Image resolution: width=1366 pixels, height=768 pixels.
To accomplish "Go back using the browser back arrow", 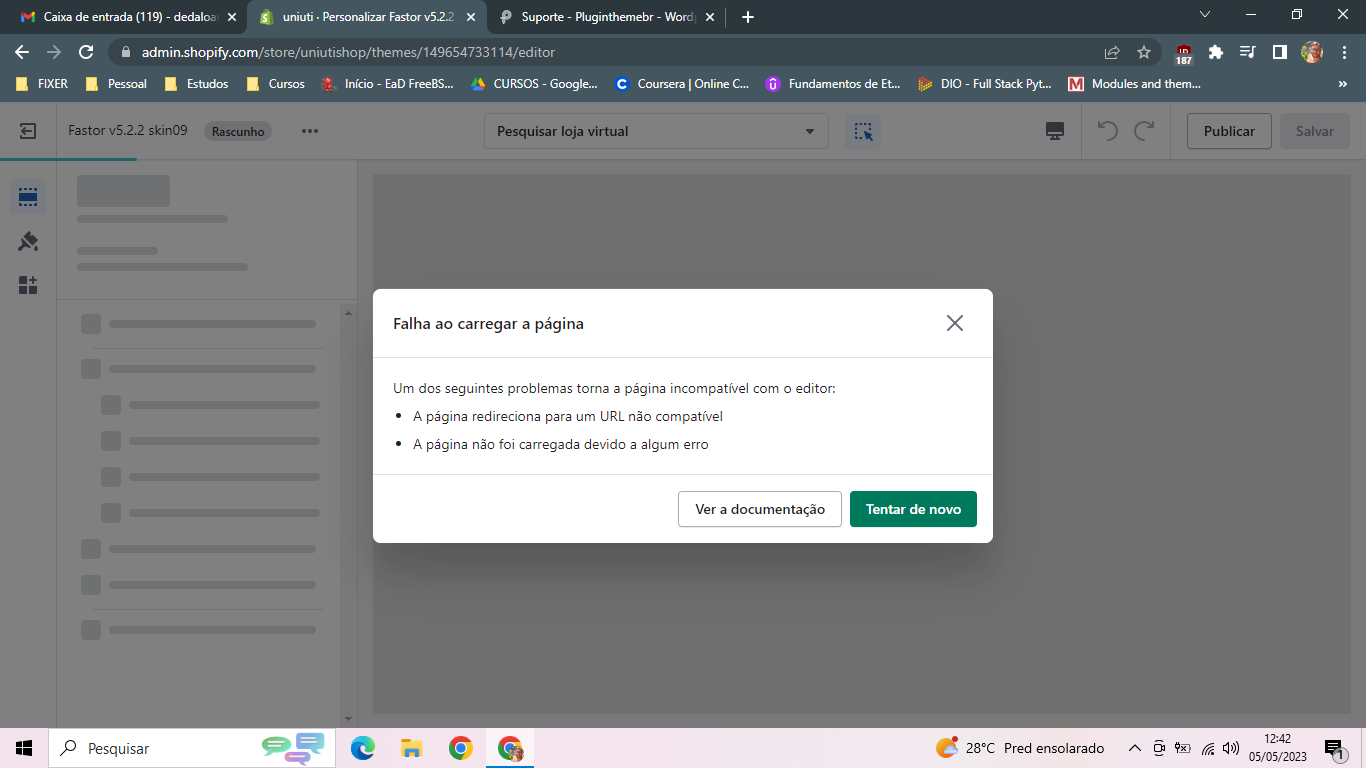I will 22,52.
